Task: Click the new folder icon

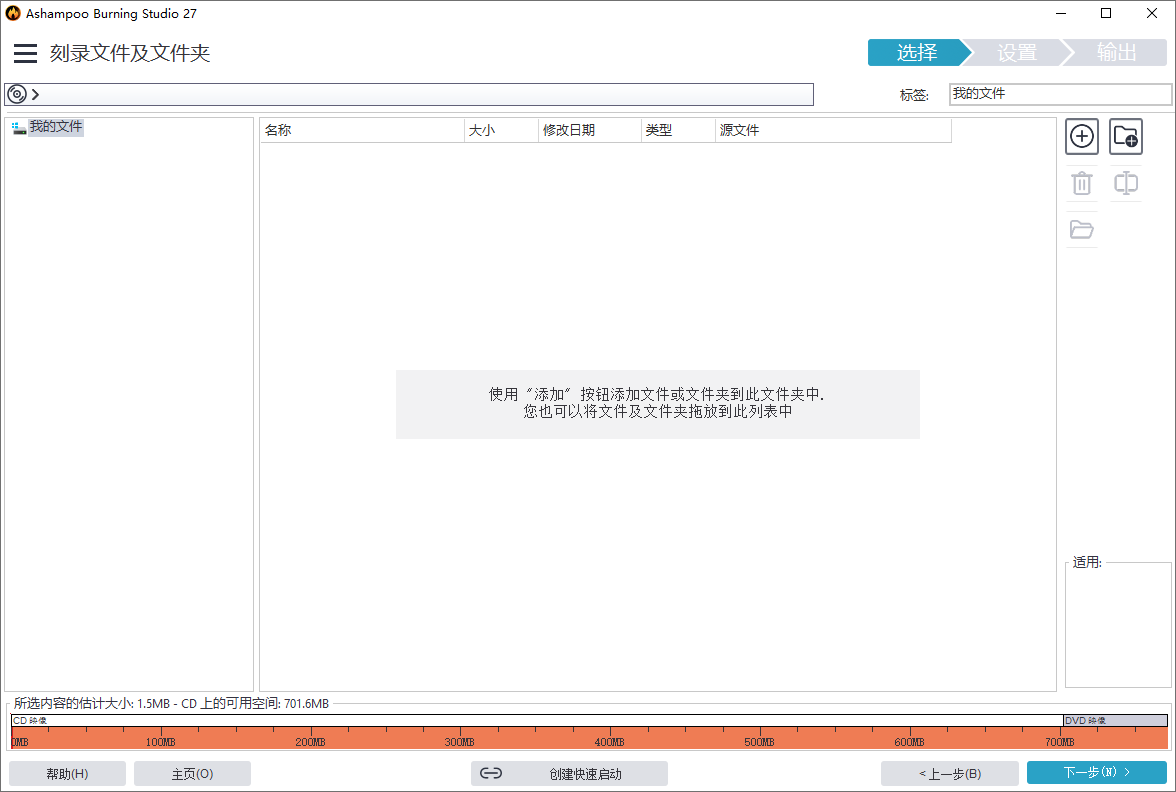Action: (1126, 137)
